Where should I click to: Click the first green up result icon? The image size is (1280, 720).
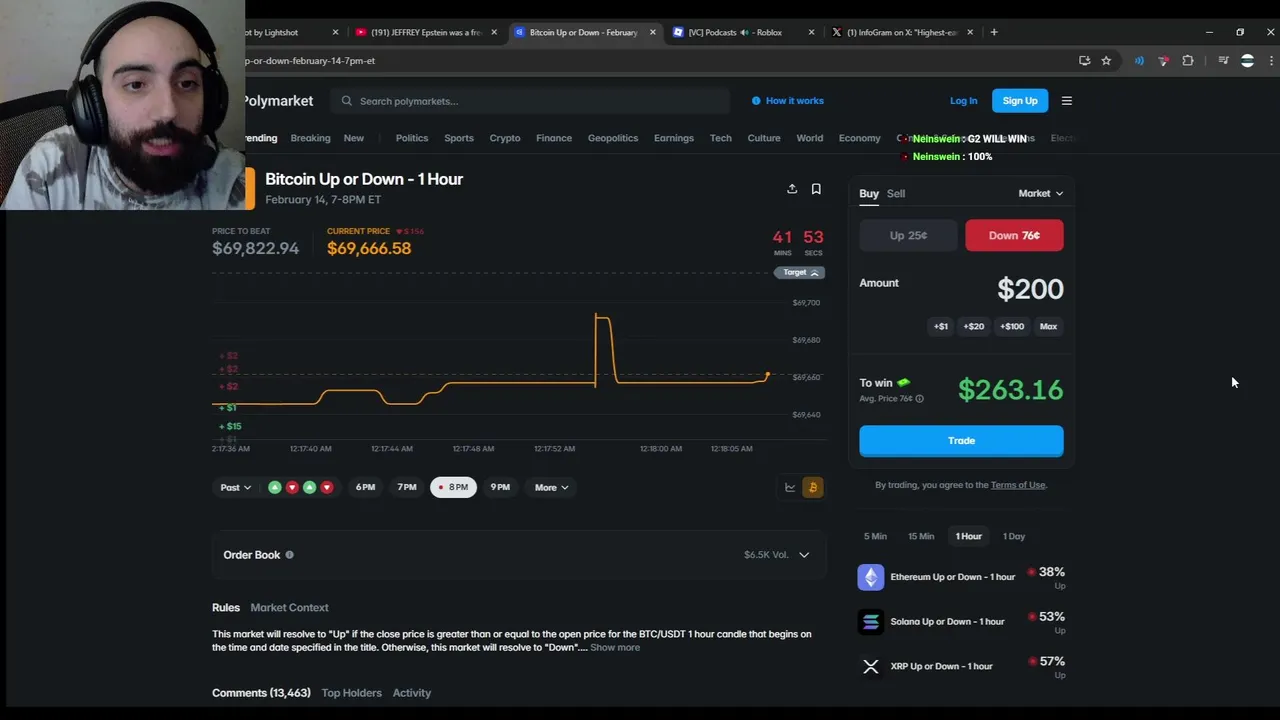point(275,487)
